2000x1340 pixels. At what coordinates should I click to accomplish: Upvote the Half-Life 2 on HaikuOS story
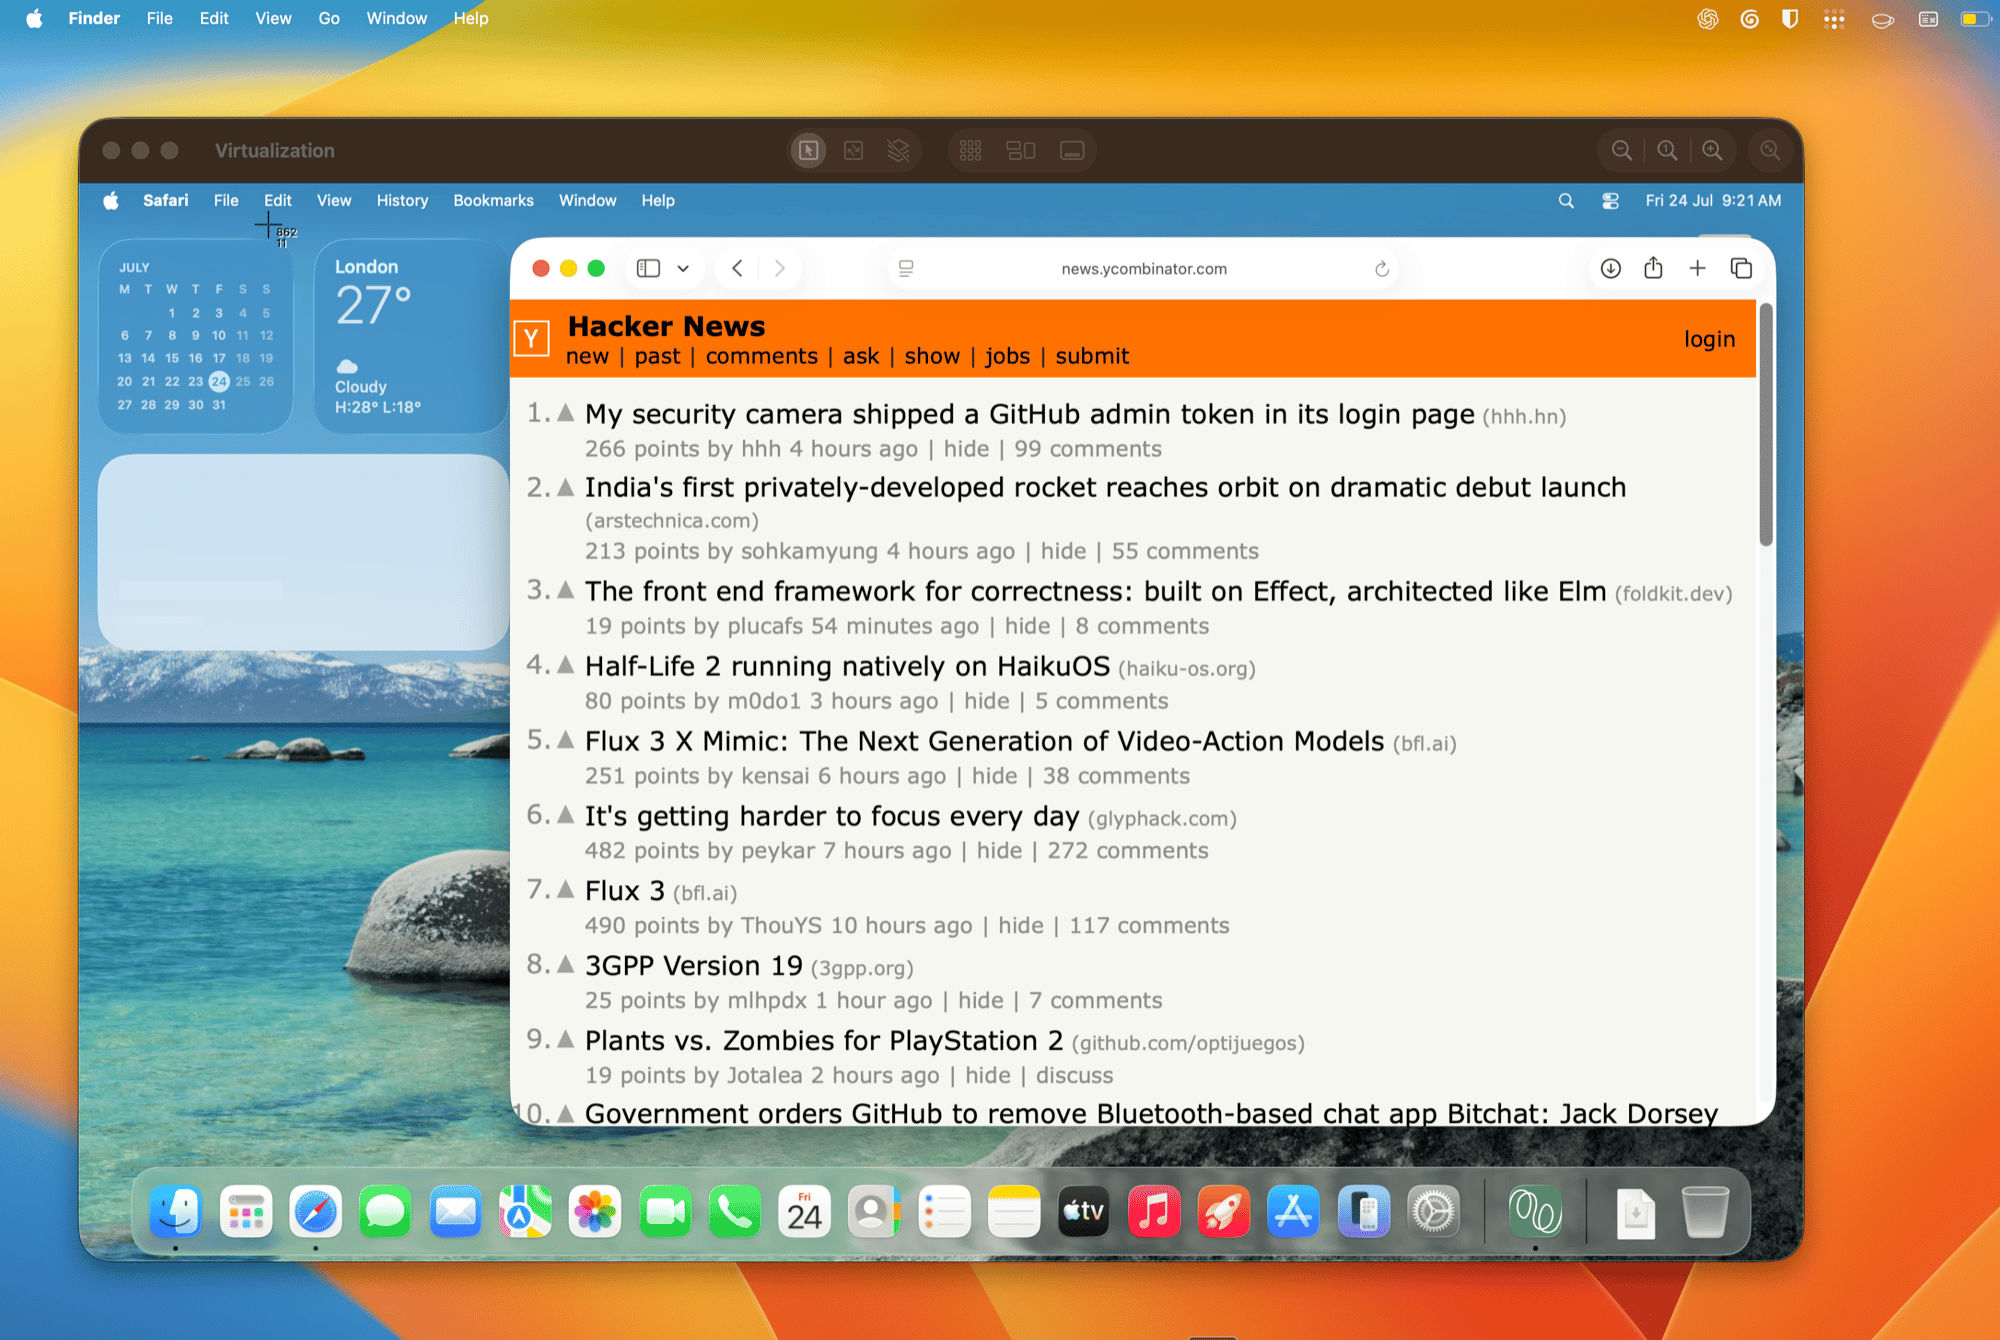pos(565,664)
